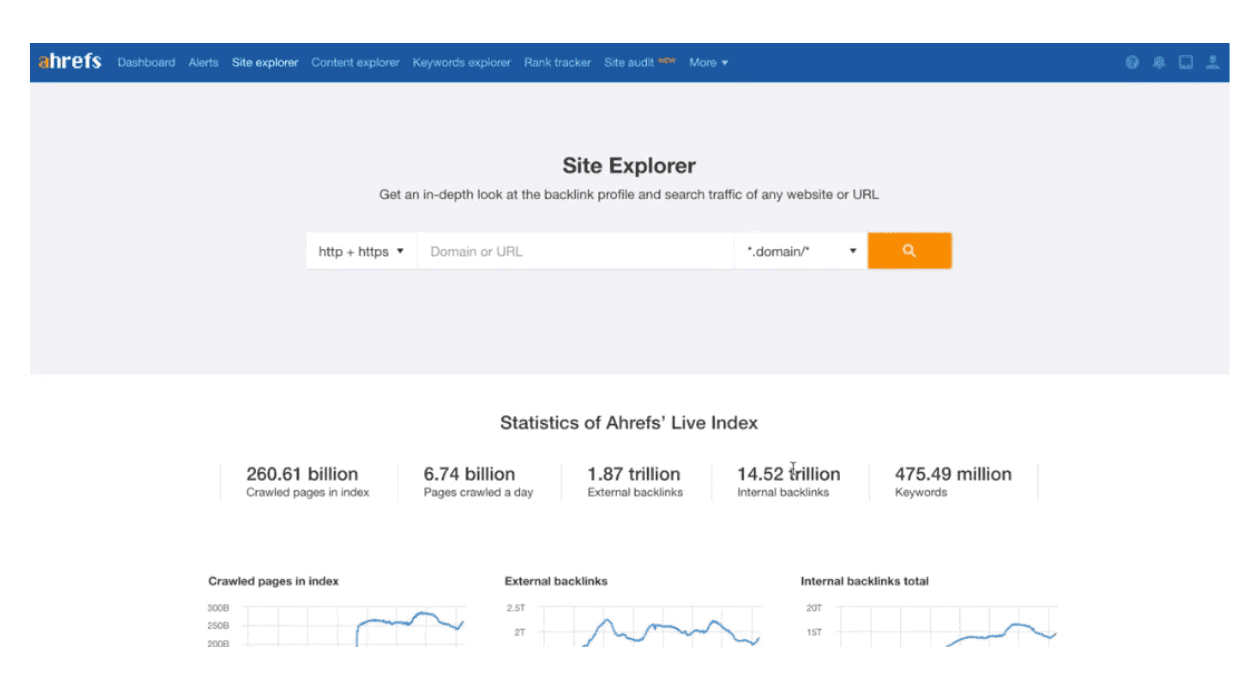Click the "1.87 trillion" statistic
This screenshot has height=690, width=1260.
pos(634,474)
